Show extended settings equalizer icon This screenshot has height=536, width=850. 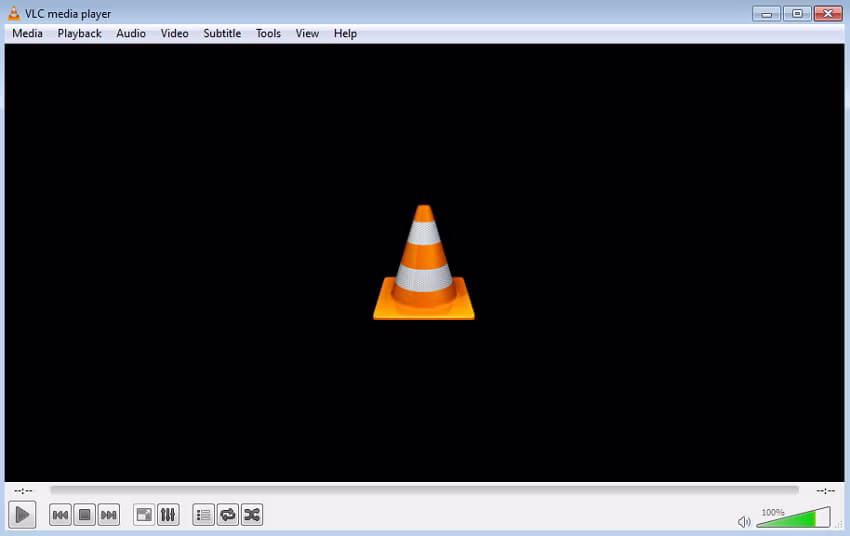point(168,515)
